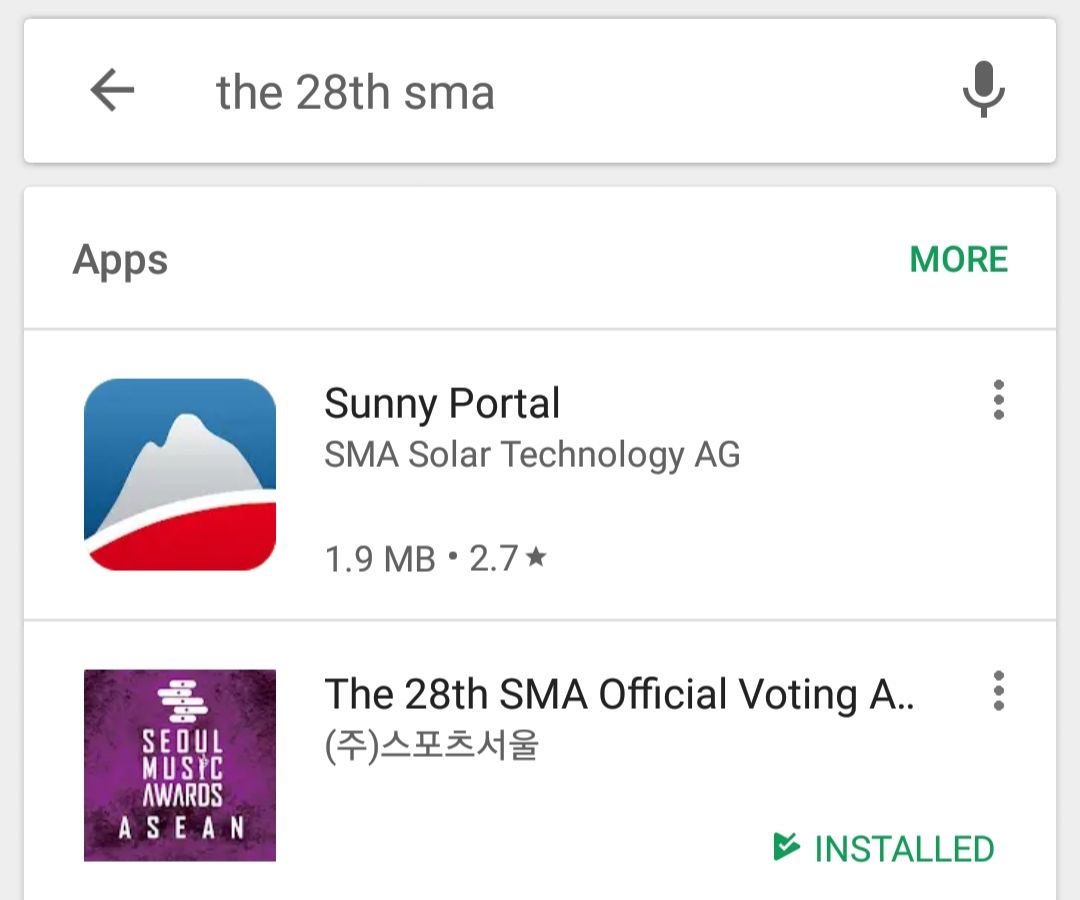
Task: Activate voice search microphone
Action: tap(983, 90)
